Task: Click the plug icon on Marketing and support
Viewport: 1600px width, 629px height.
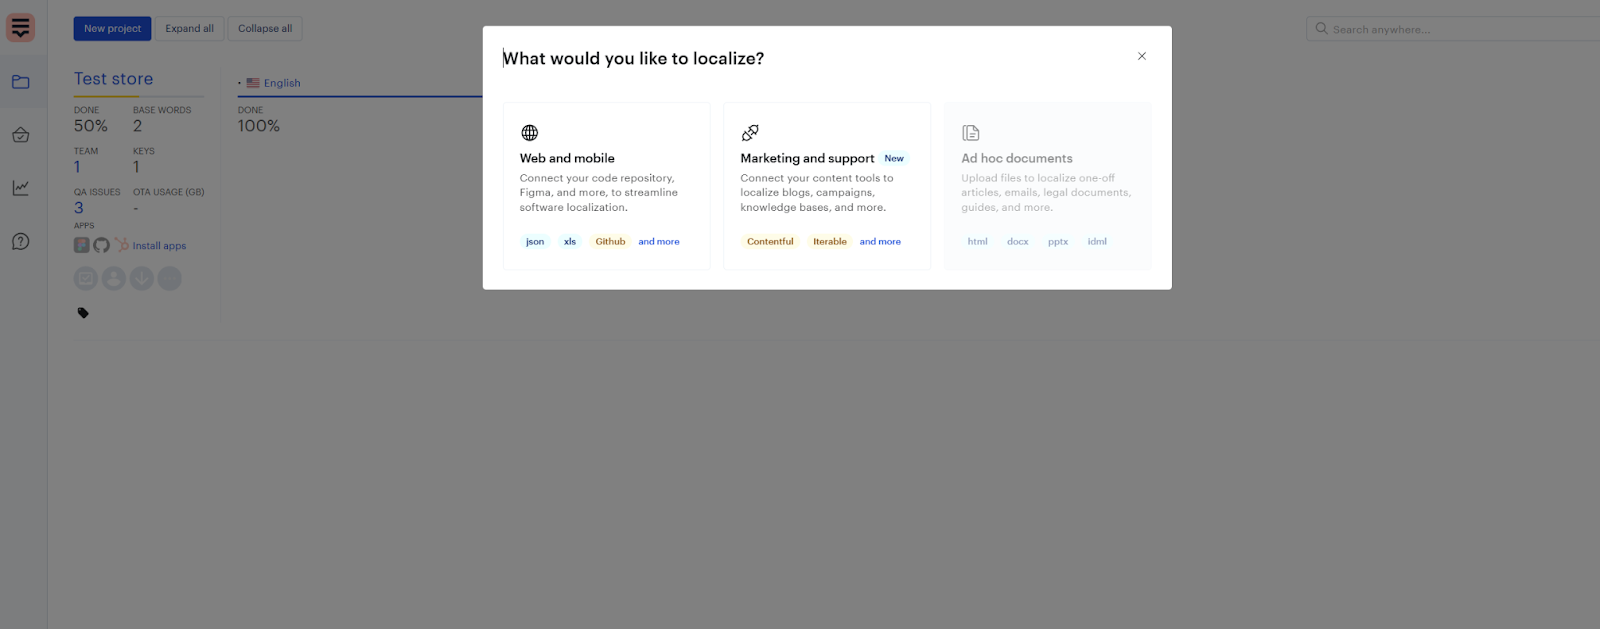Action: pos(750,133)
